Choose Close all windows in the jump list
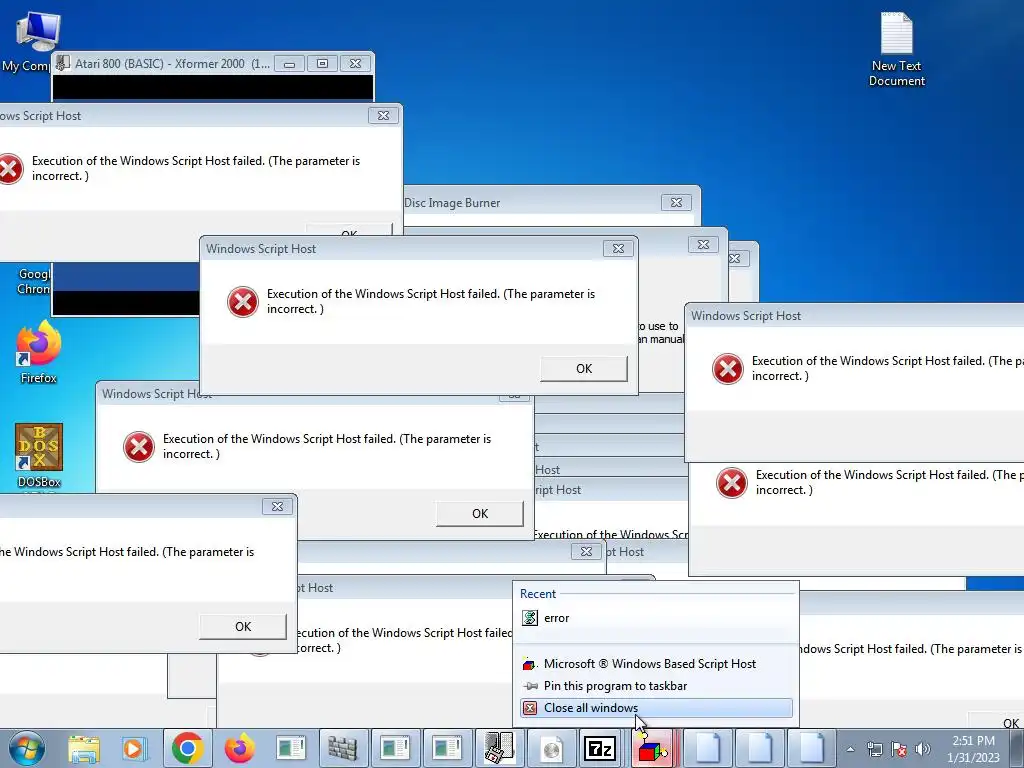The image size is (1024, 768). (656, 708)
